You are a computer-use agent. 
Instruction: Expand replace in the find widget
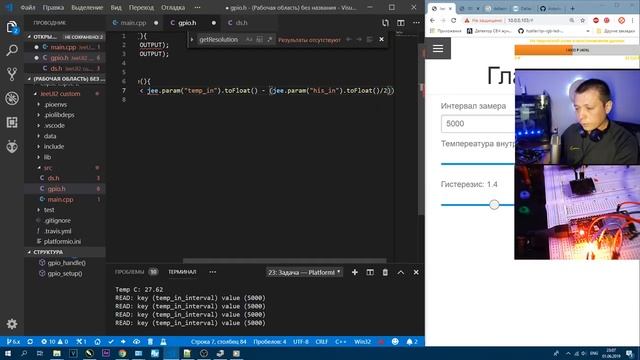pos(192,40)
